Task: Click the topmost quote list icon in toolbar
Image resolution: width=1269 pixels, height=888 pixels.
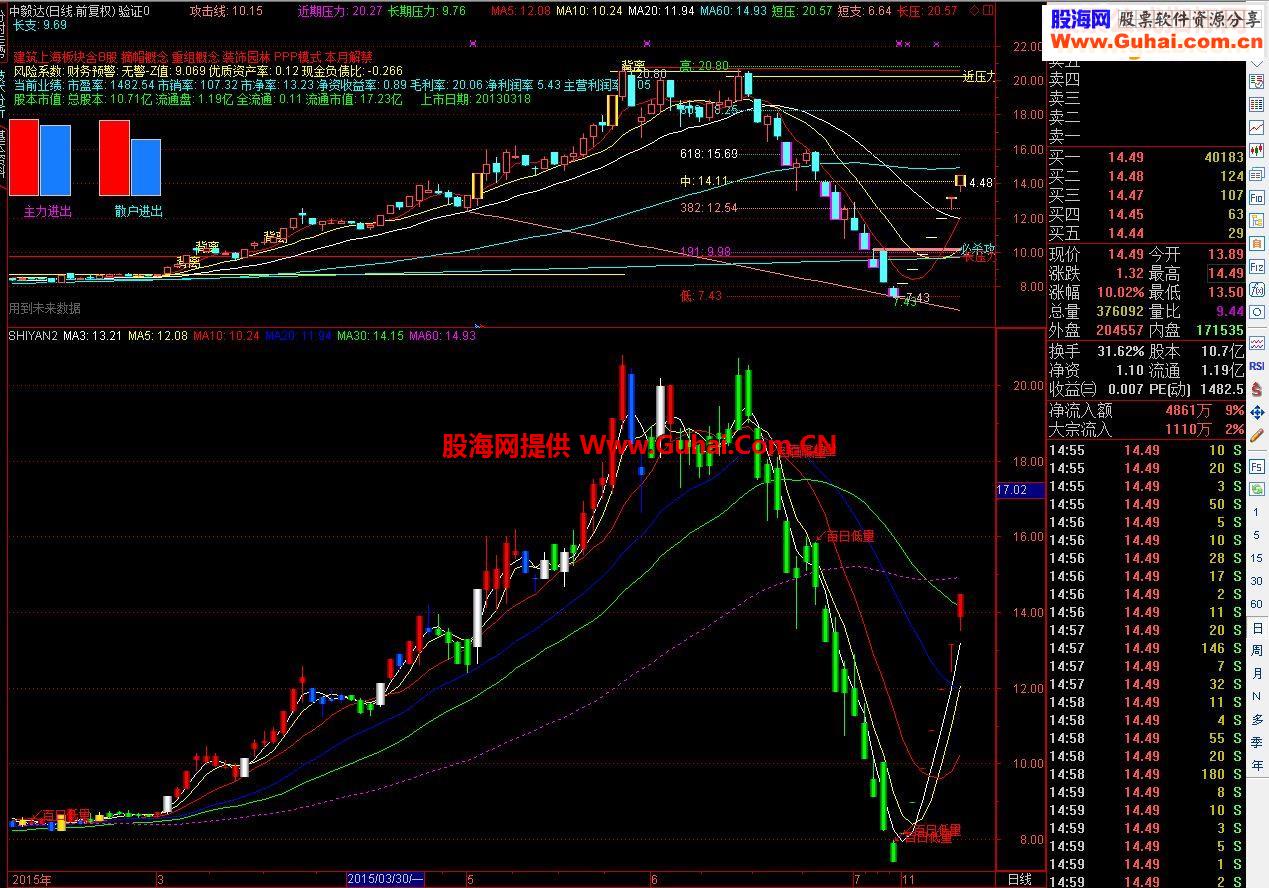Action: (1258, 81)
